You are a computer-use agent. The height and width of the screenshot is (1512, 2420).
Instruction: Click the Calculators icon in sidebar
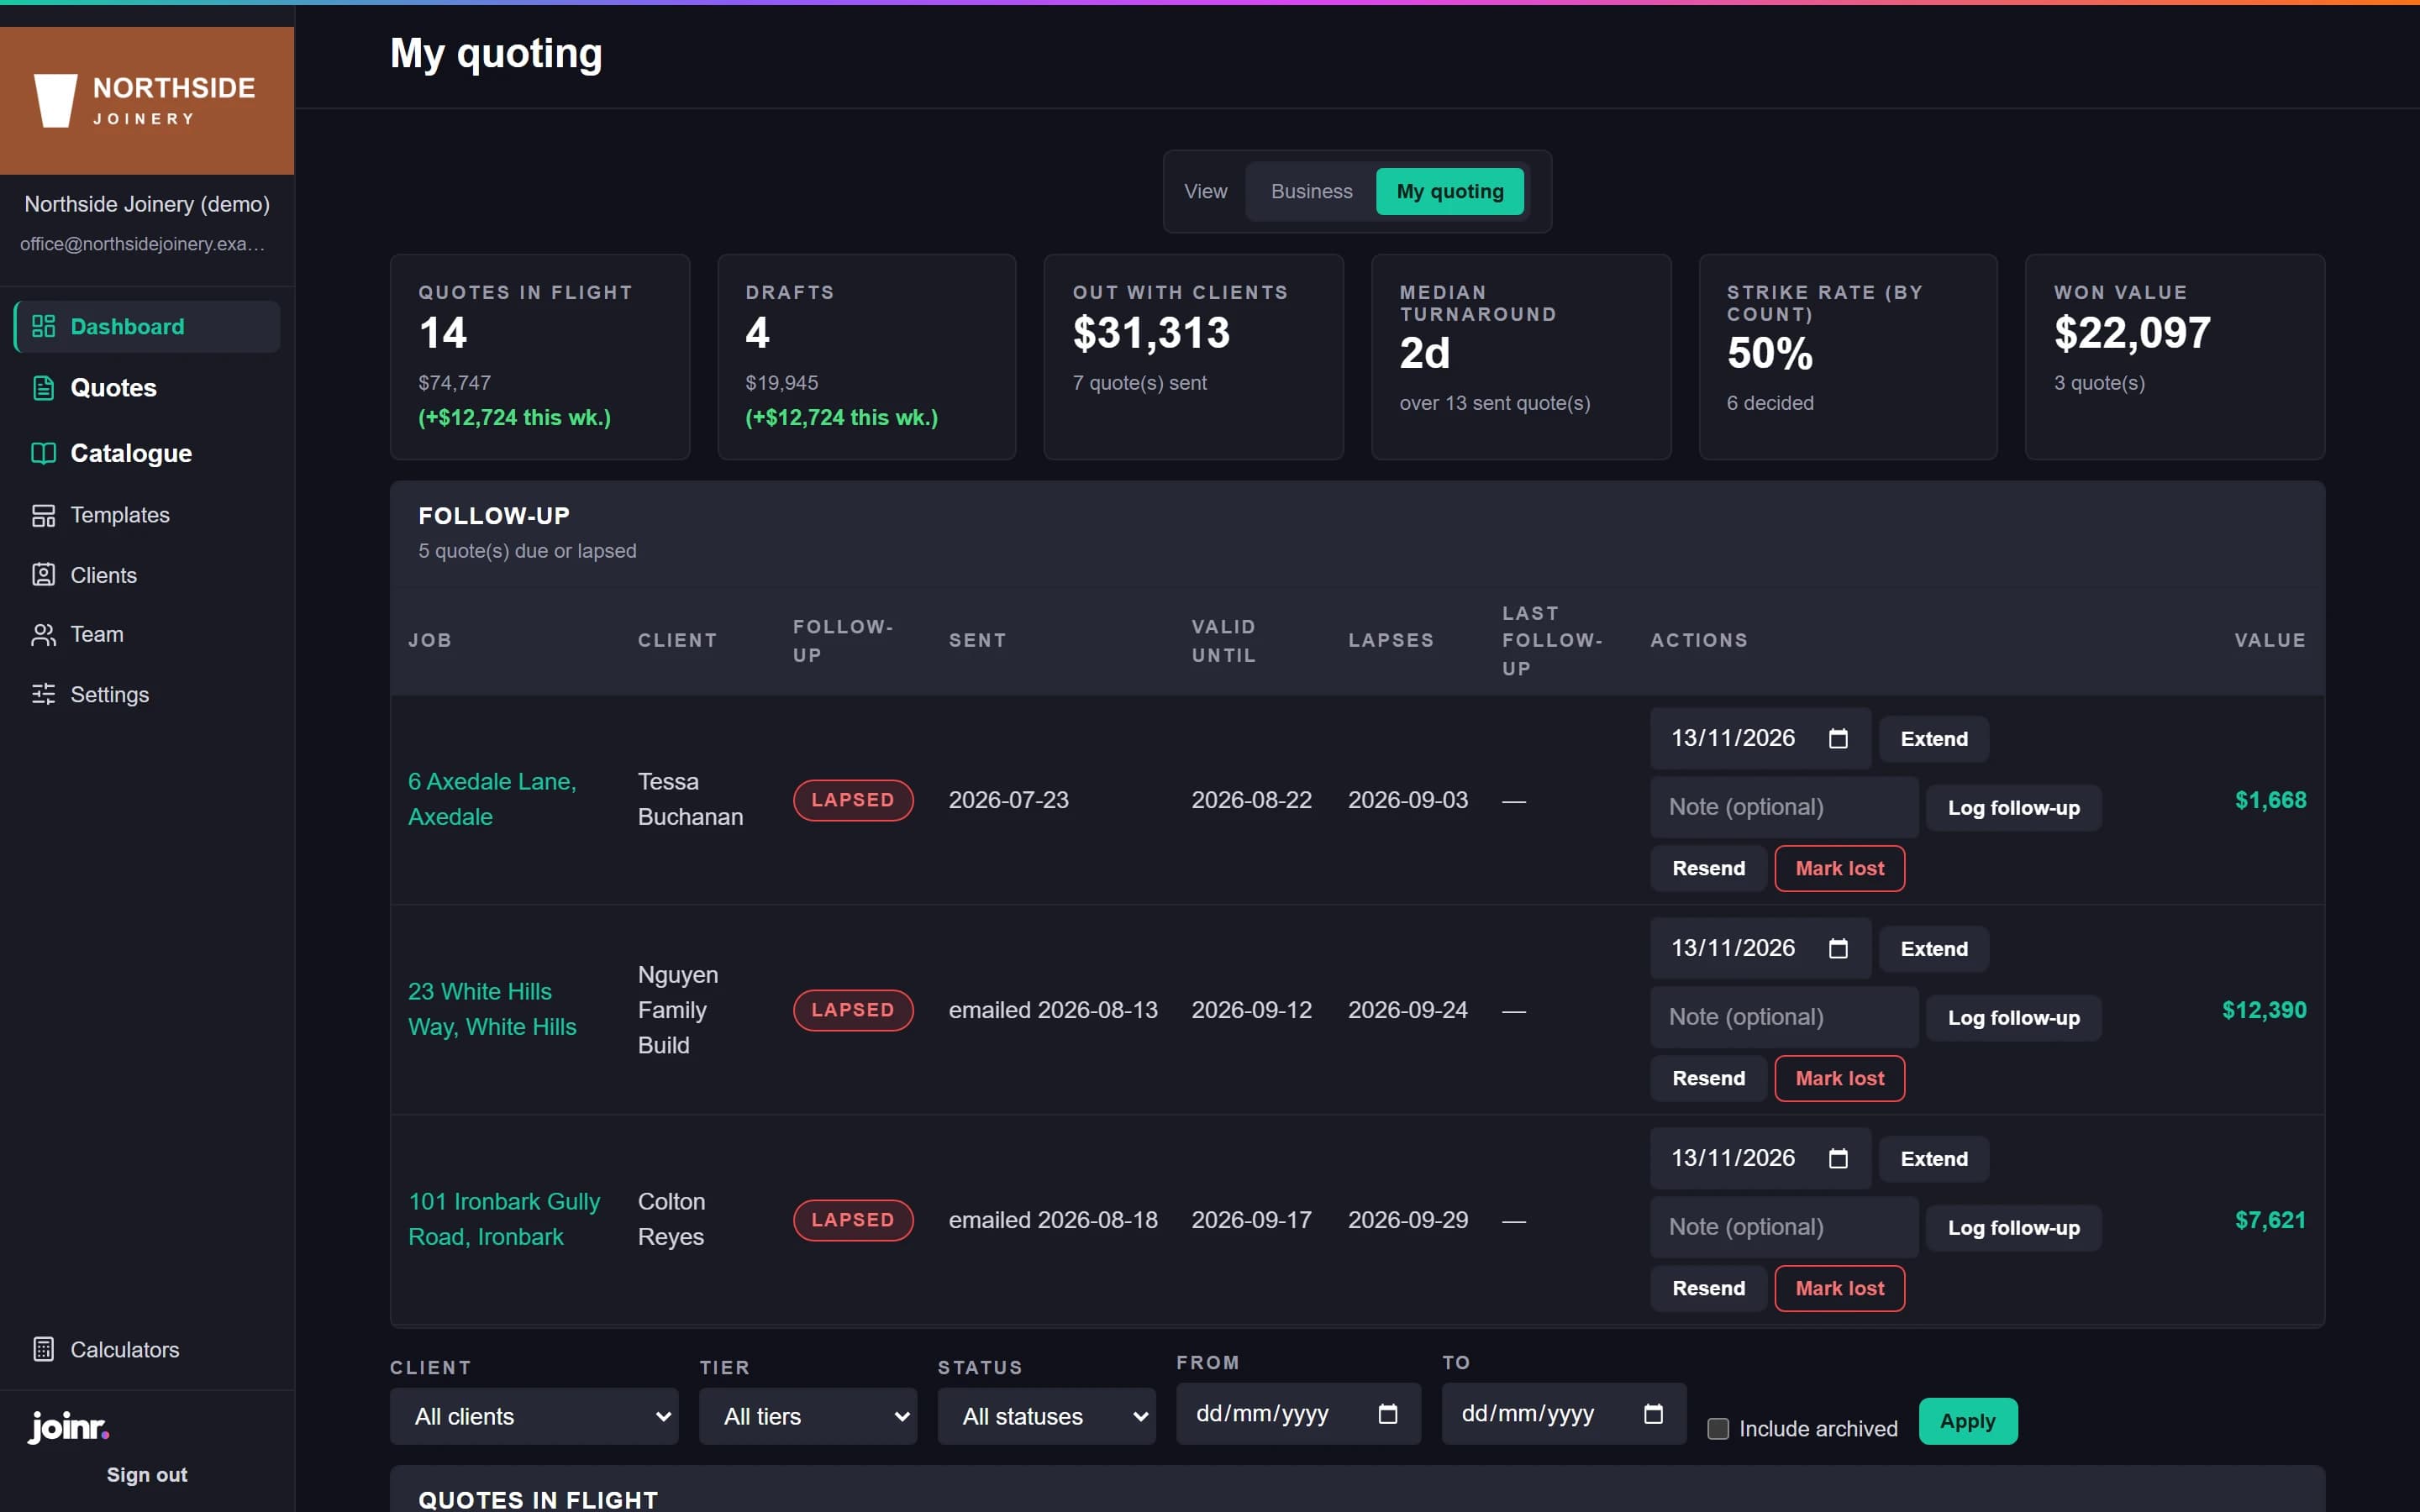click(43, 1349)
